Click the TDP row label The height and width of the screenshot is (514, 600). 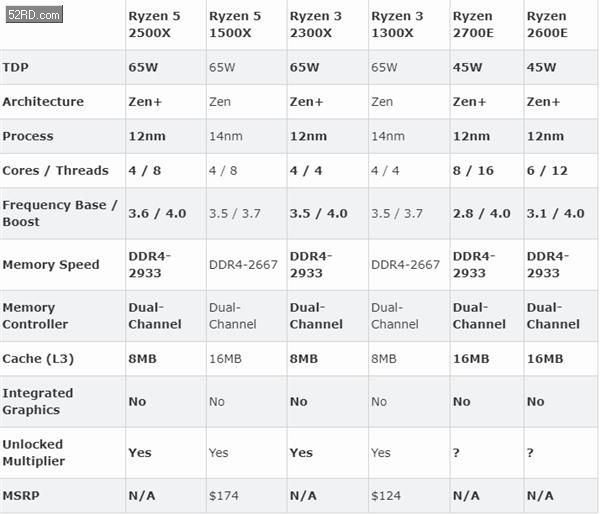(16, 67)
